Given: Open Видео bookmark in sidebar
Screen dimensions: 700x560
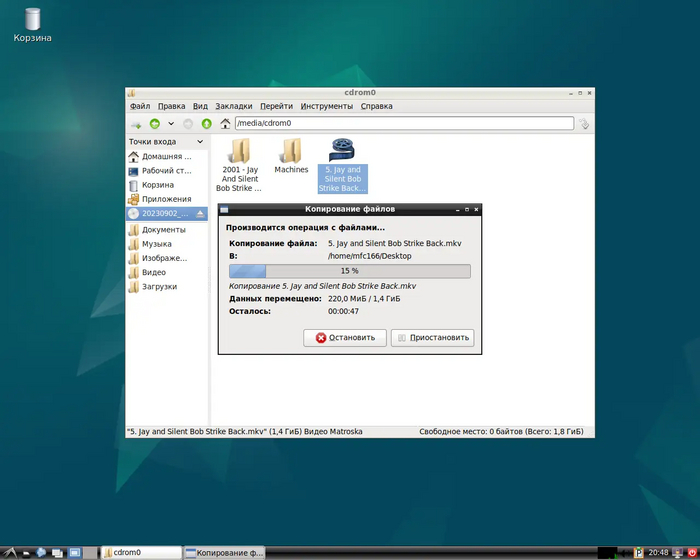Looking at the screenshot, I should pos(167,272).
